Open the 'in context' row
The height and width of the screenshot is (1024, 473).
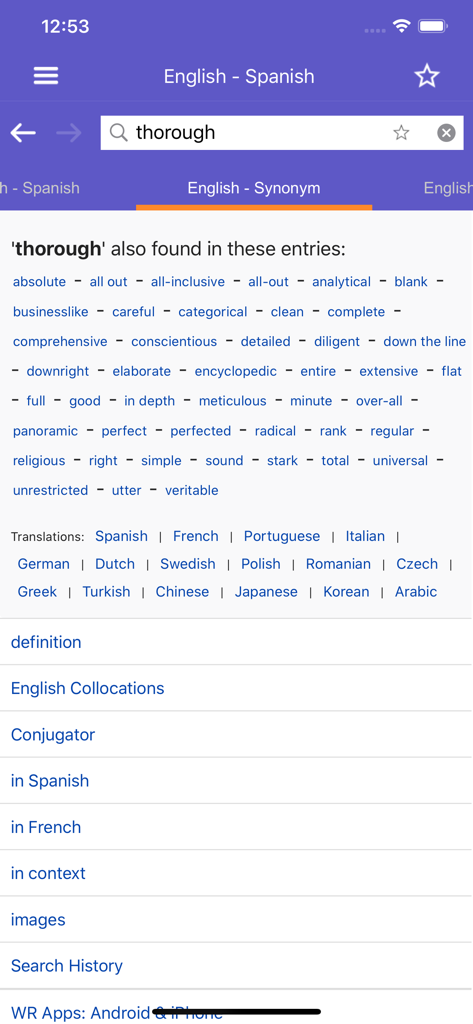pos(236,873)
